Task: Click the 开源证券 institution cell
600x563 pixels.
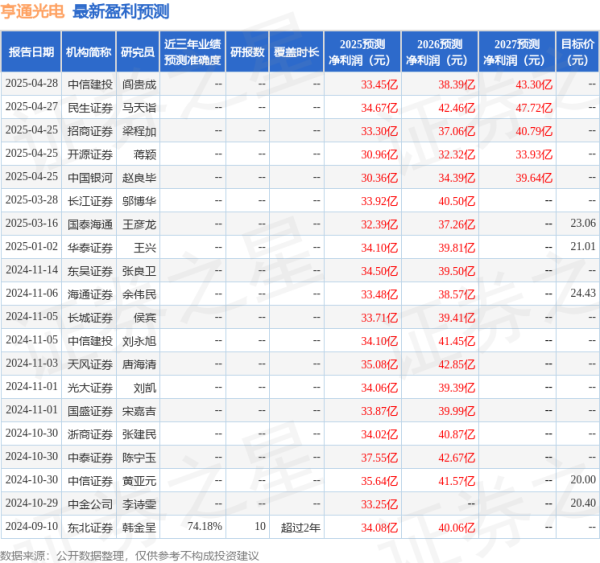Action: click(90, 154)
